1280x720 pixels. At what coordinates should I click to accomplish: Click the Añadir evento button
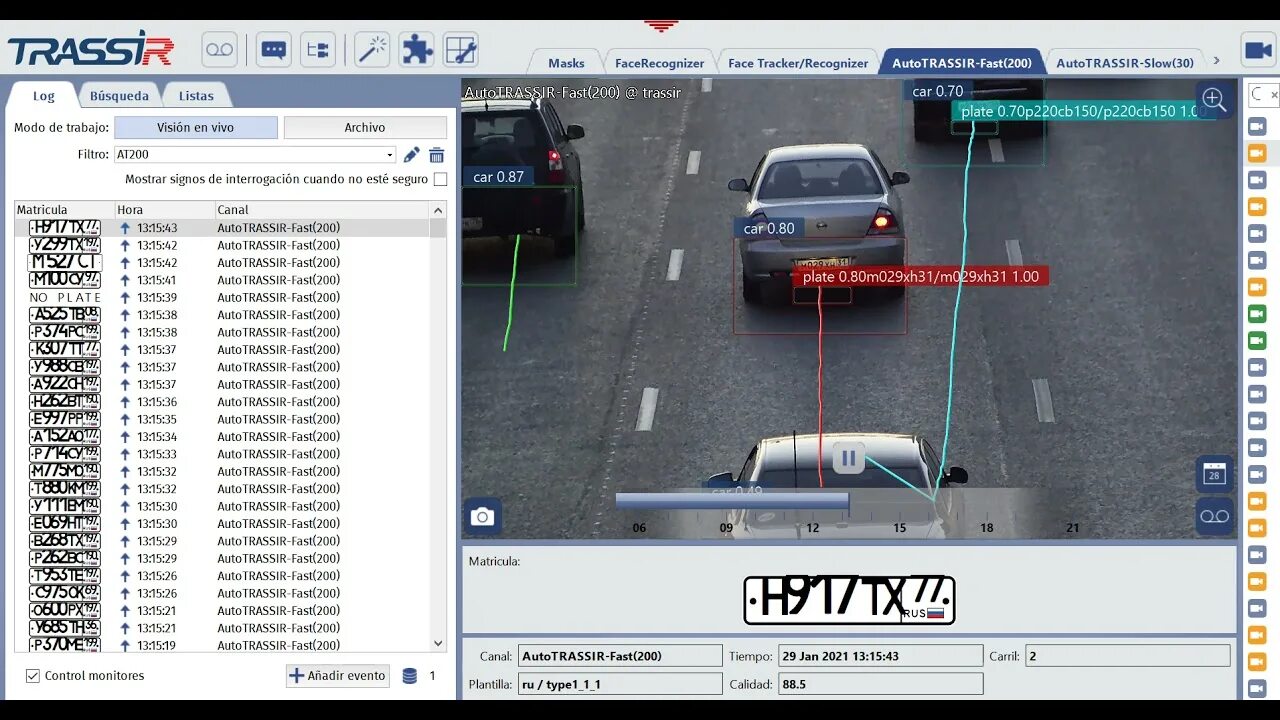[338, 676]
